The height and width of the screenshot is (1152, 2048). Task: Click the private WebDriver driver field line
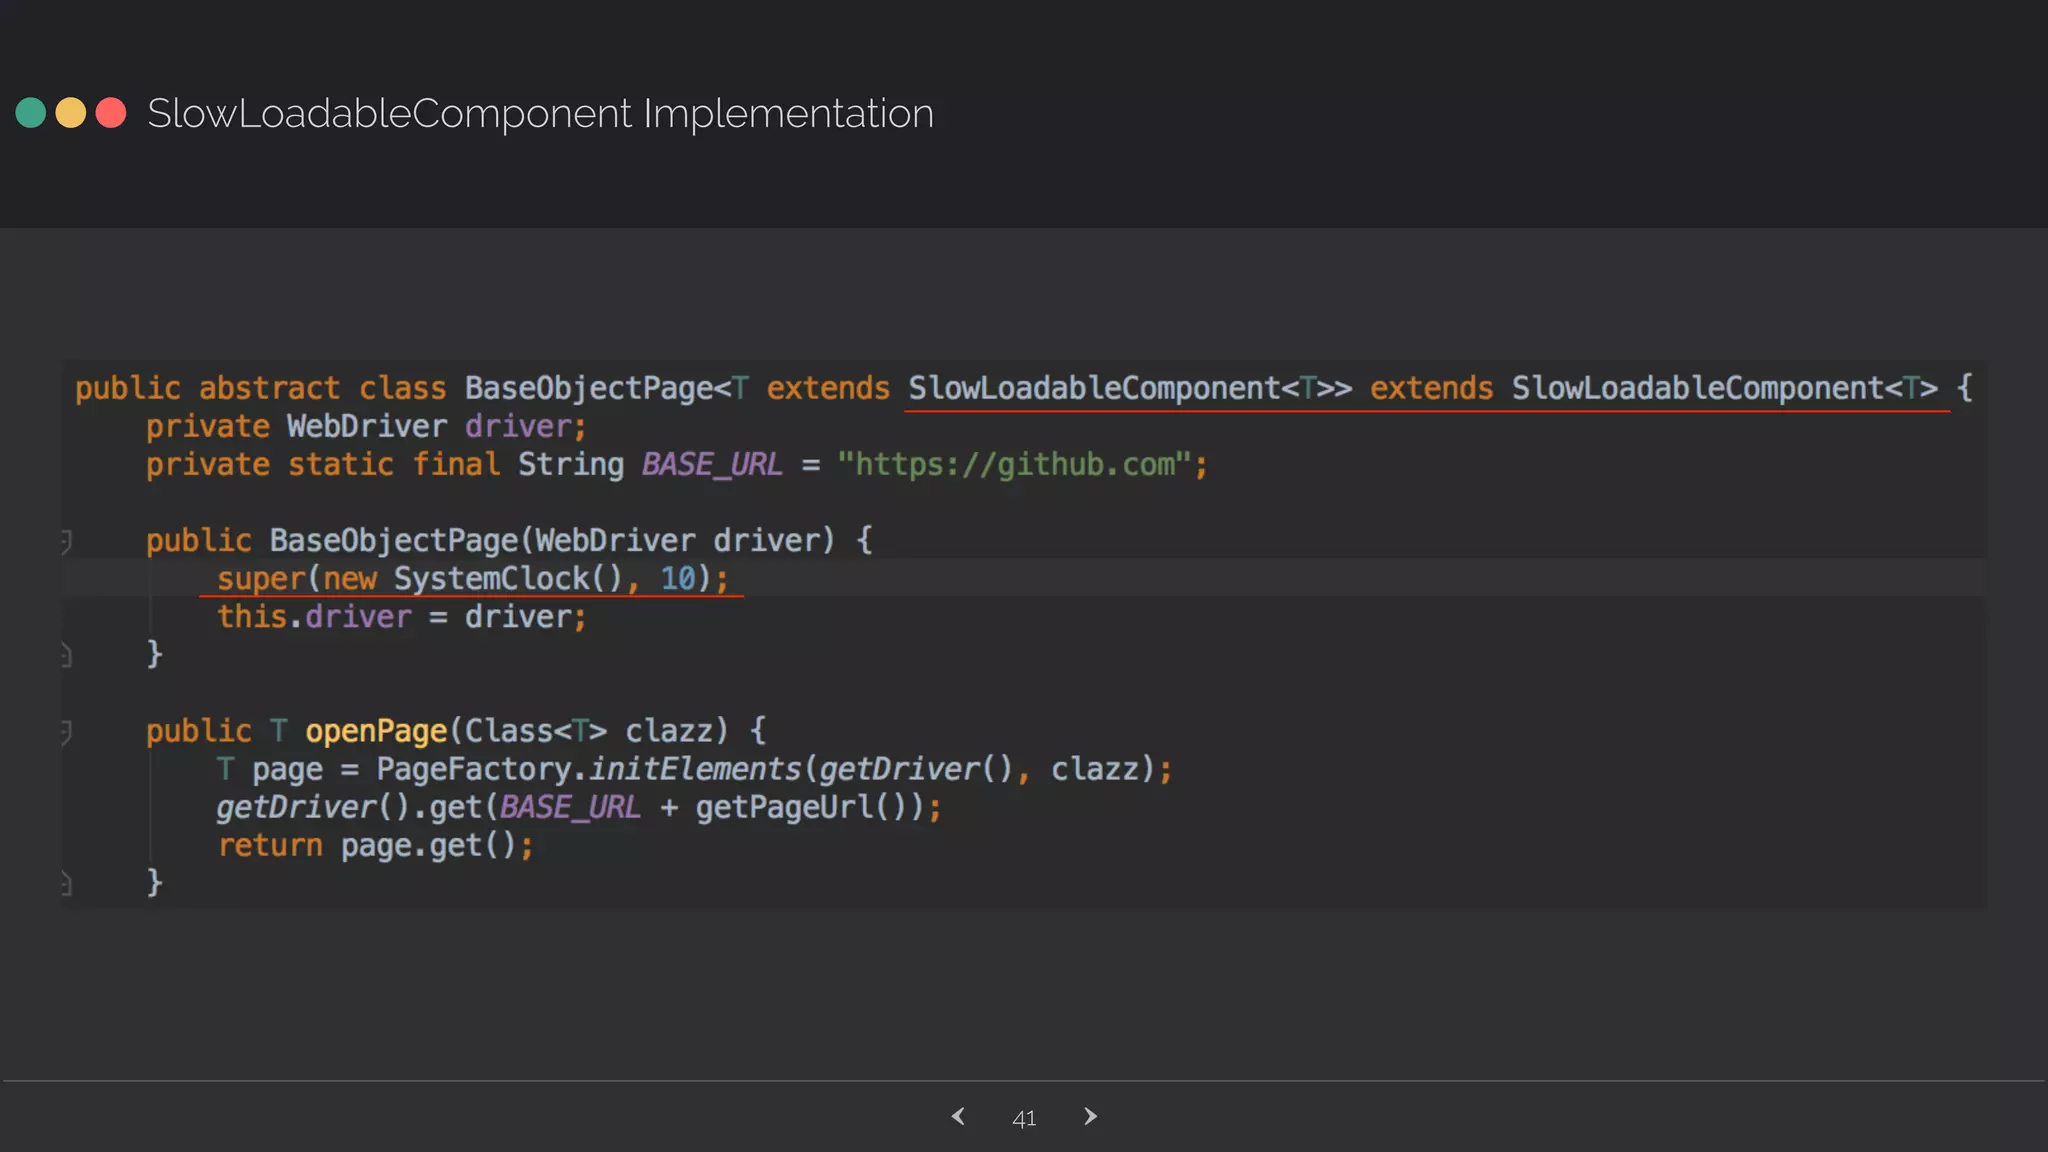366,427
